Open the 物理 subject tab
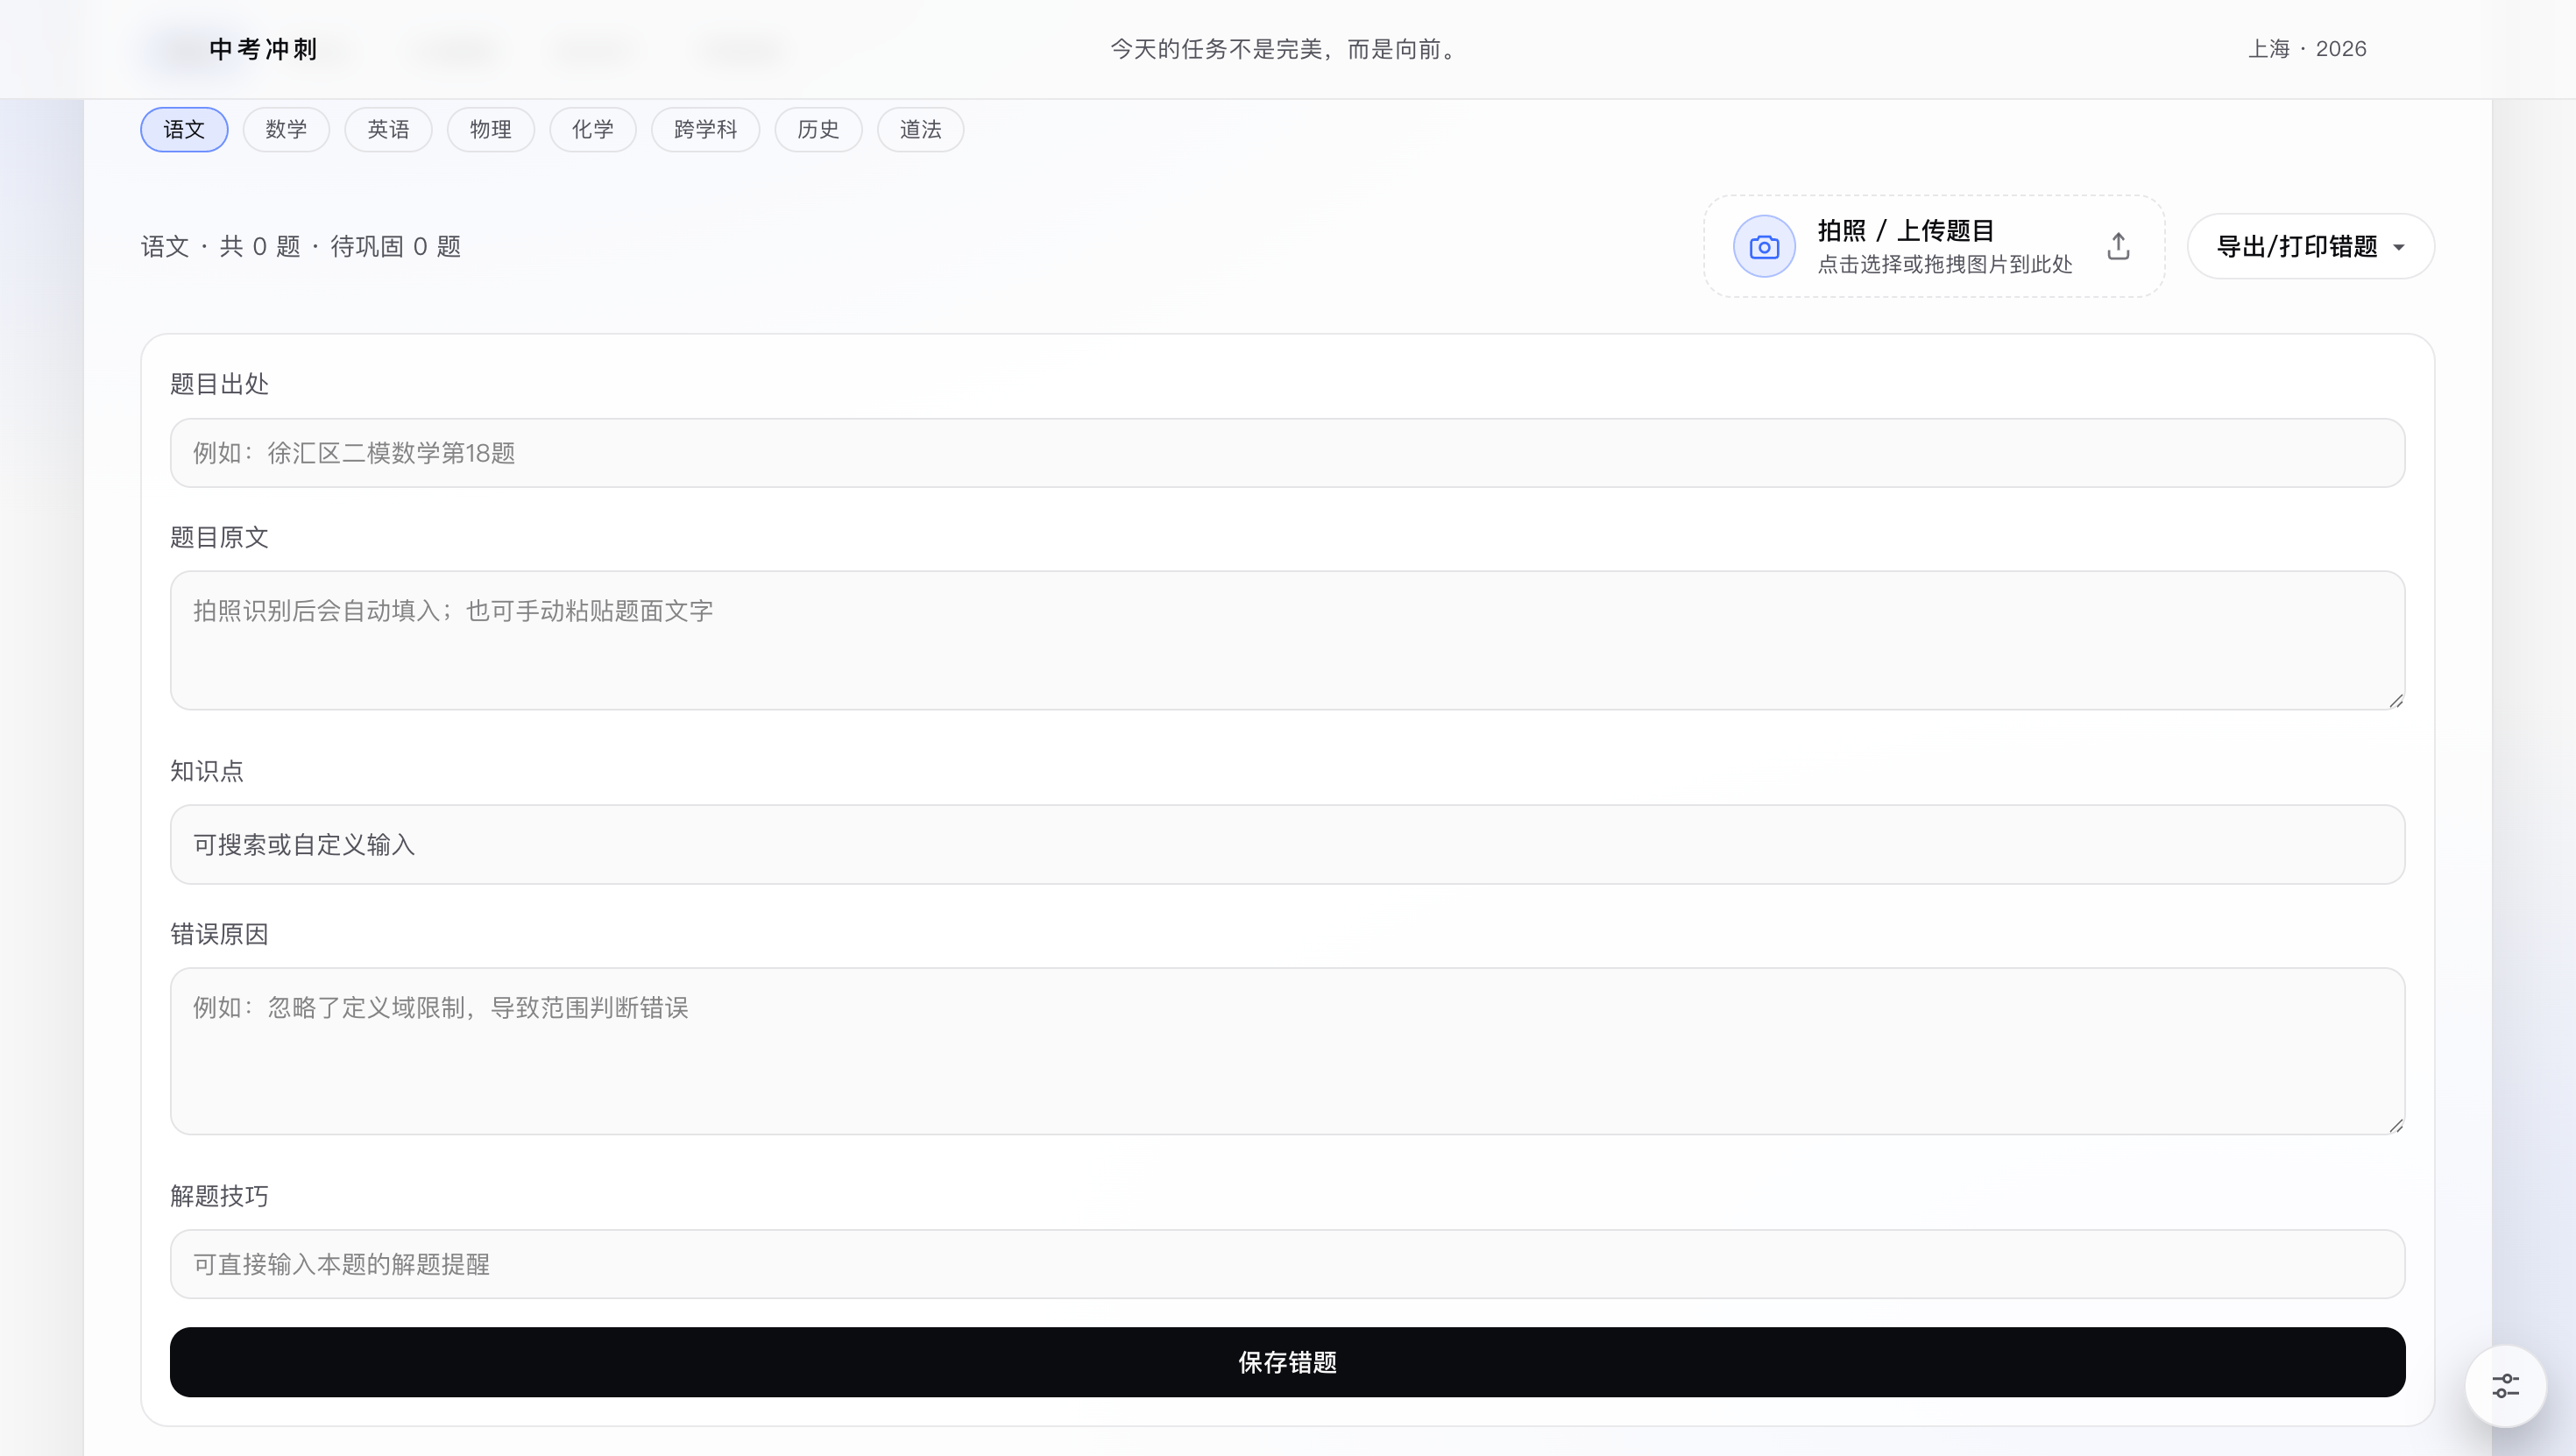Image resolution: width=2576 pixels, height=1456 pixels. pyautogui.click(x=490, y=129)
